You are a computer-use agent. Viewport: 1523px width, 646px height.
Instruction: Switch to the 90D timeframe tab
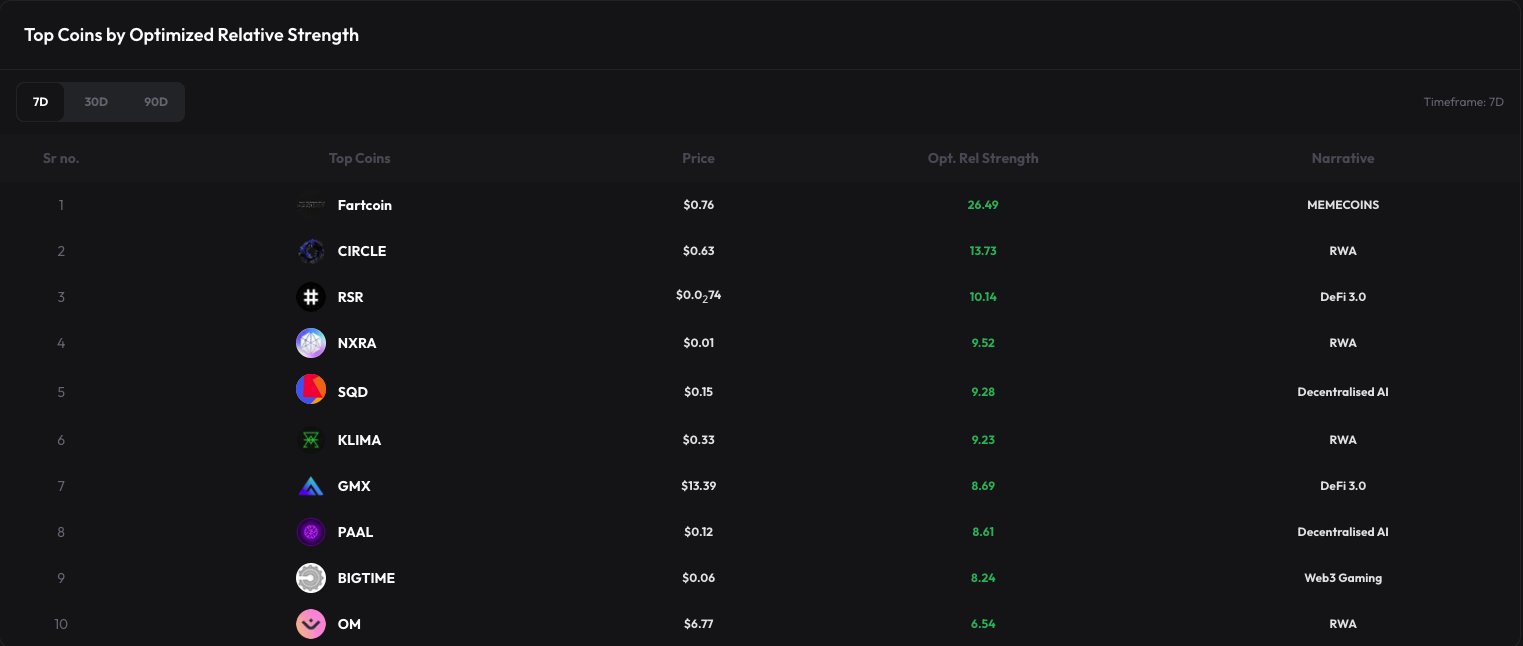156,101
